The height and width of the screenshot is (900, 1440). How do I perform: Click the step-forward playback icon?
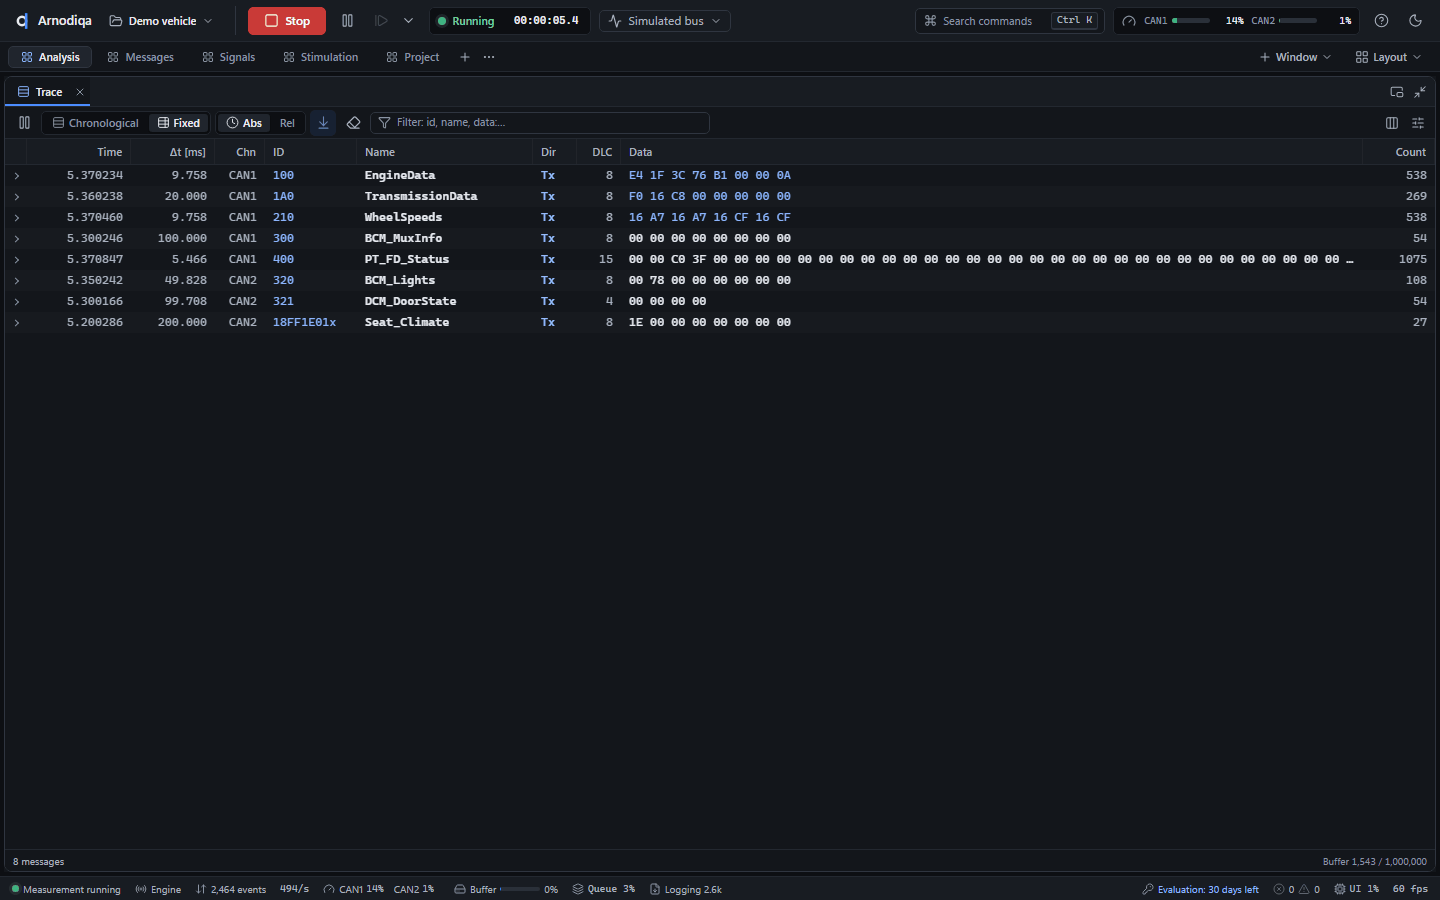click(381, 21)
